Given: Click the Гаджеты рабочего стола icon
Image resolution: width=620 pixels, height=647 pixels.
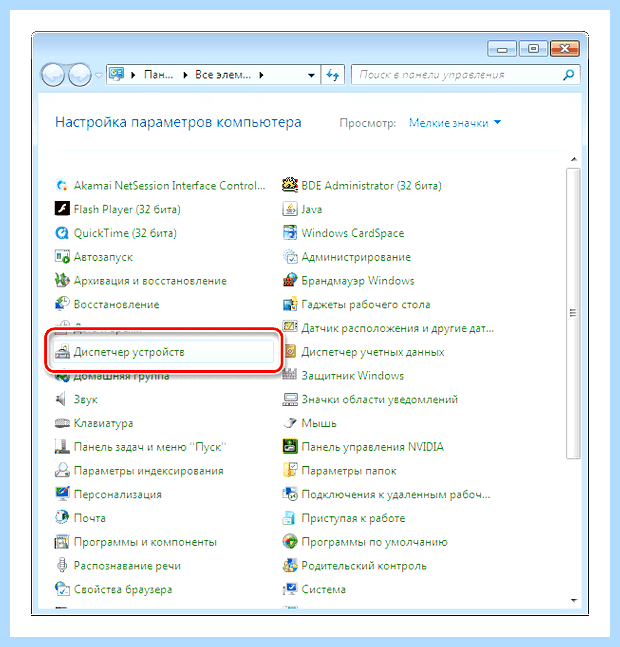Looking at the screenshot, I should pos(290,304).
